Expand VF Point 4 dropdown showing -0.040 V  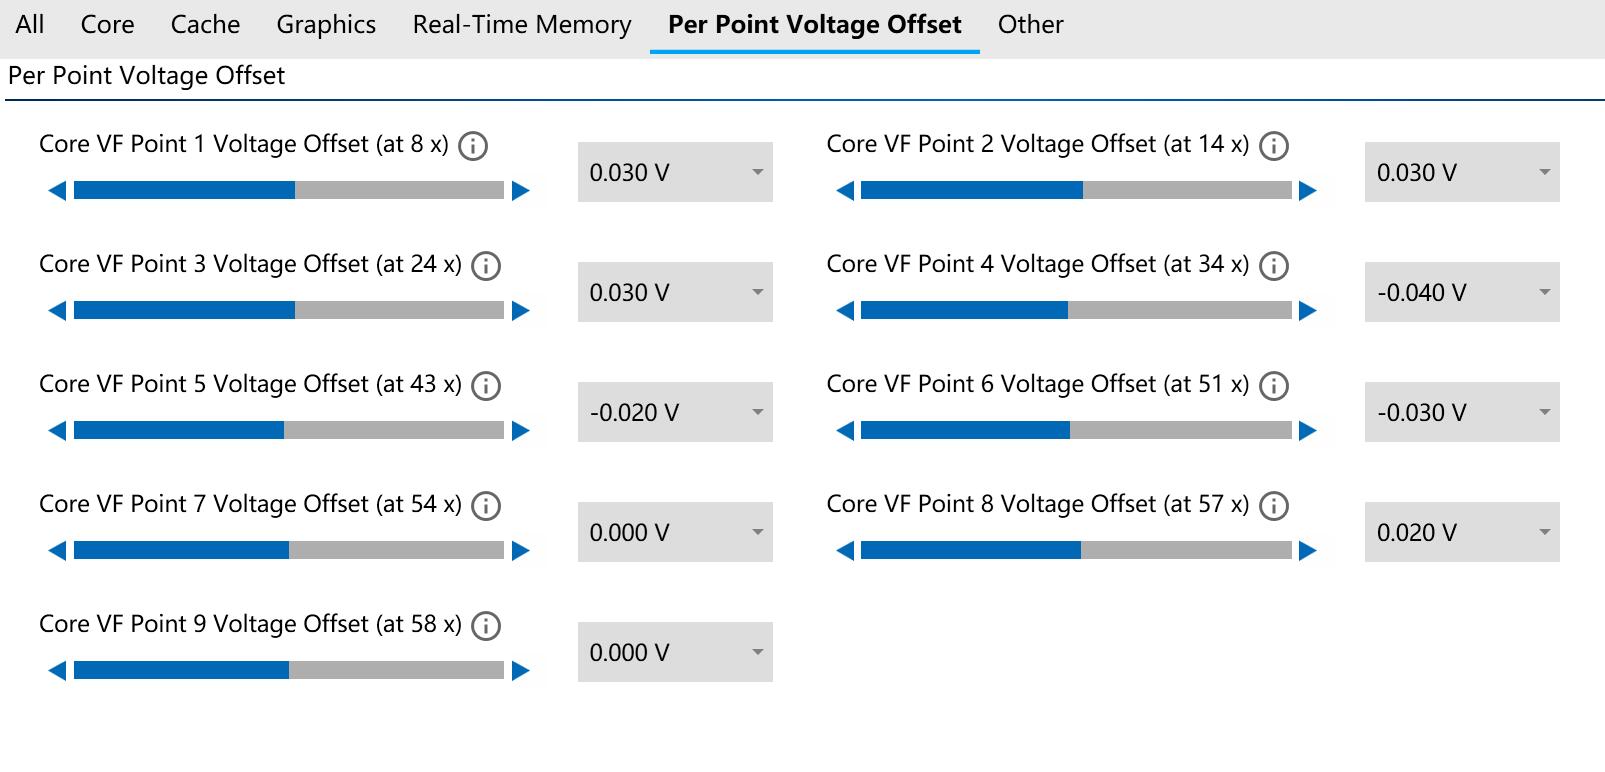coord(1461,292)
